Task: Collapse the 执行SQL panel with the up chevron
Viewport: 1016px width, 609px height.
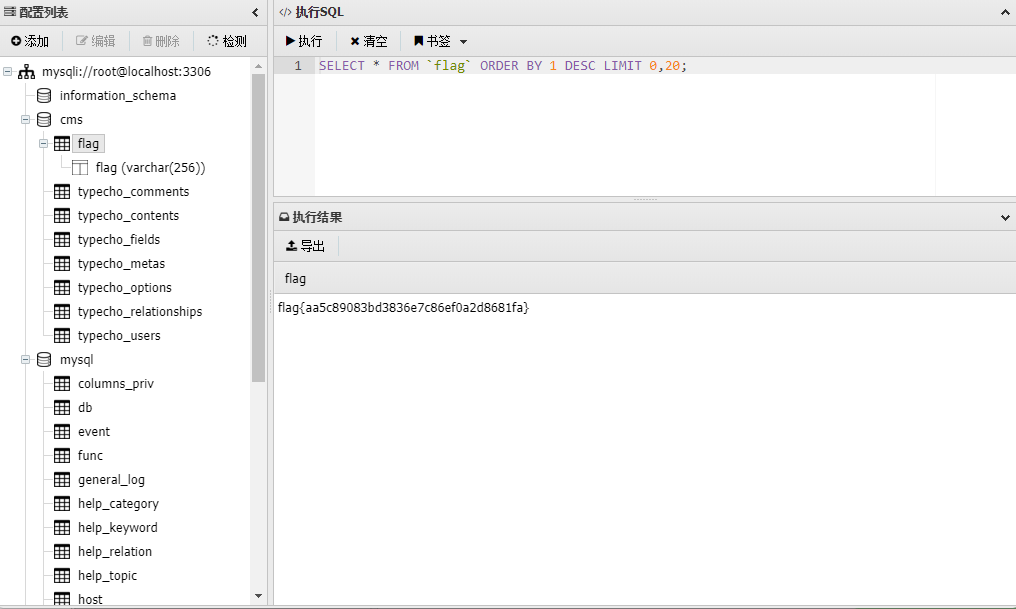Action: coord(1005,12)
